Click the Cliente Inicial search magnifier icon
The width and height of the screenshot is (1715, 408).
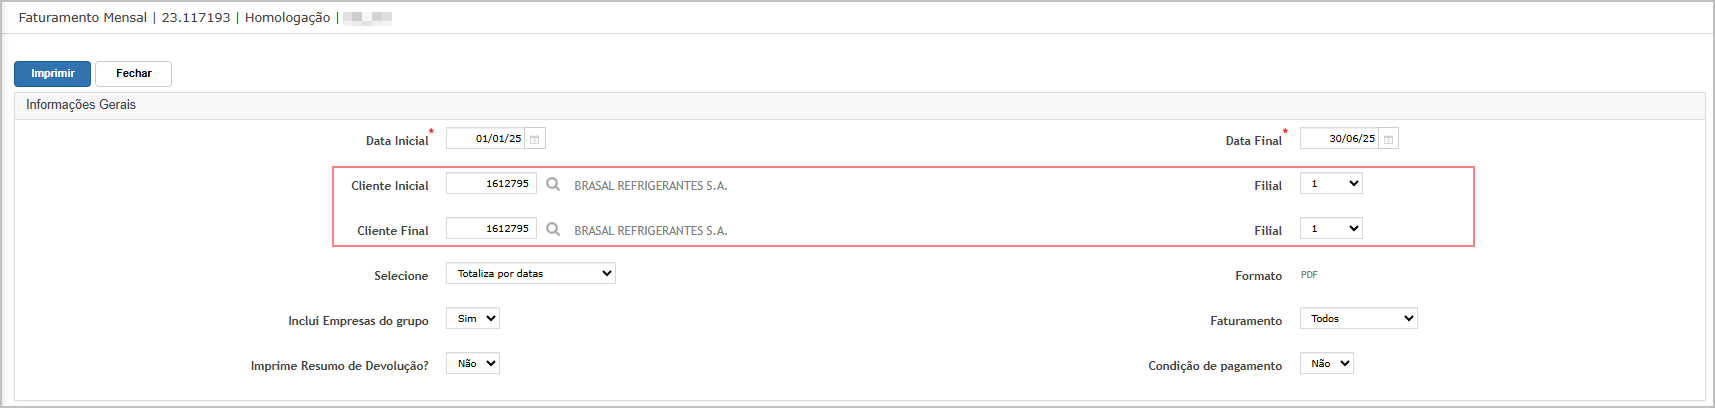pyautogui.click(x=553, y=184)
